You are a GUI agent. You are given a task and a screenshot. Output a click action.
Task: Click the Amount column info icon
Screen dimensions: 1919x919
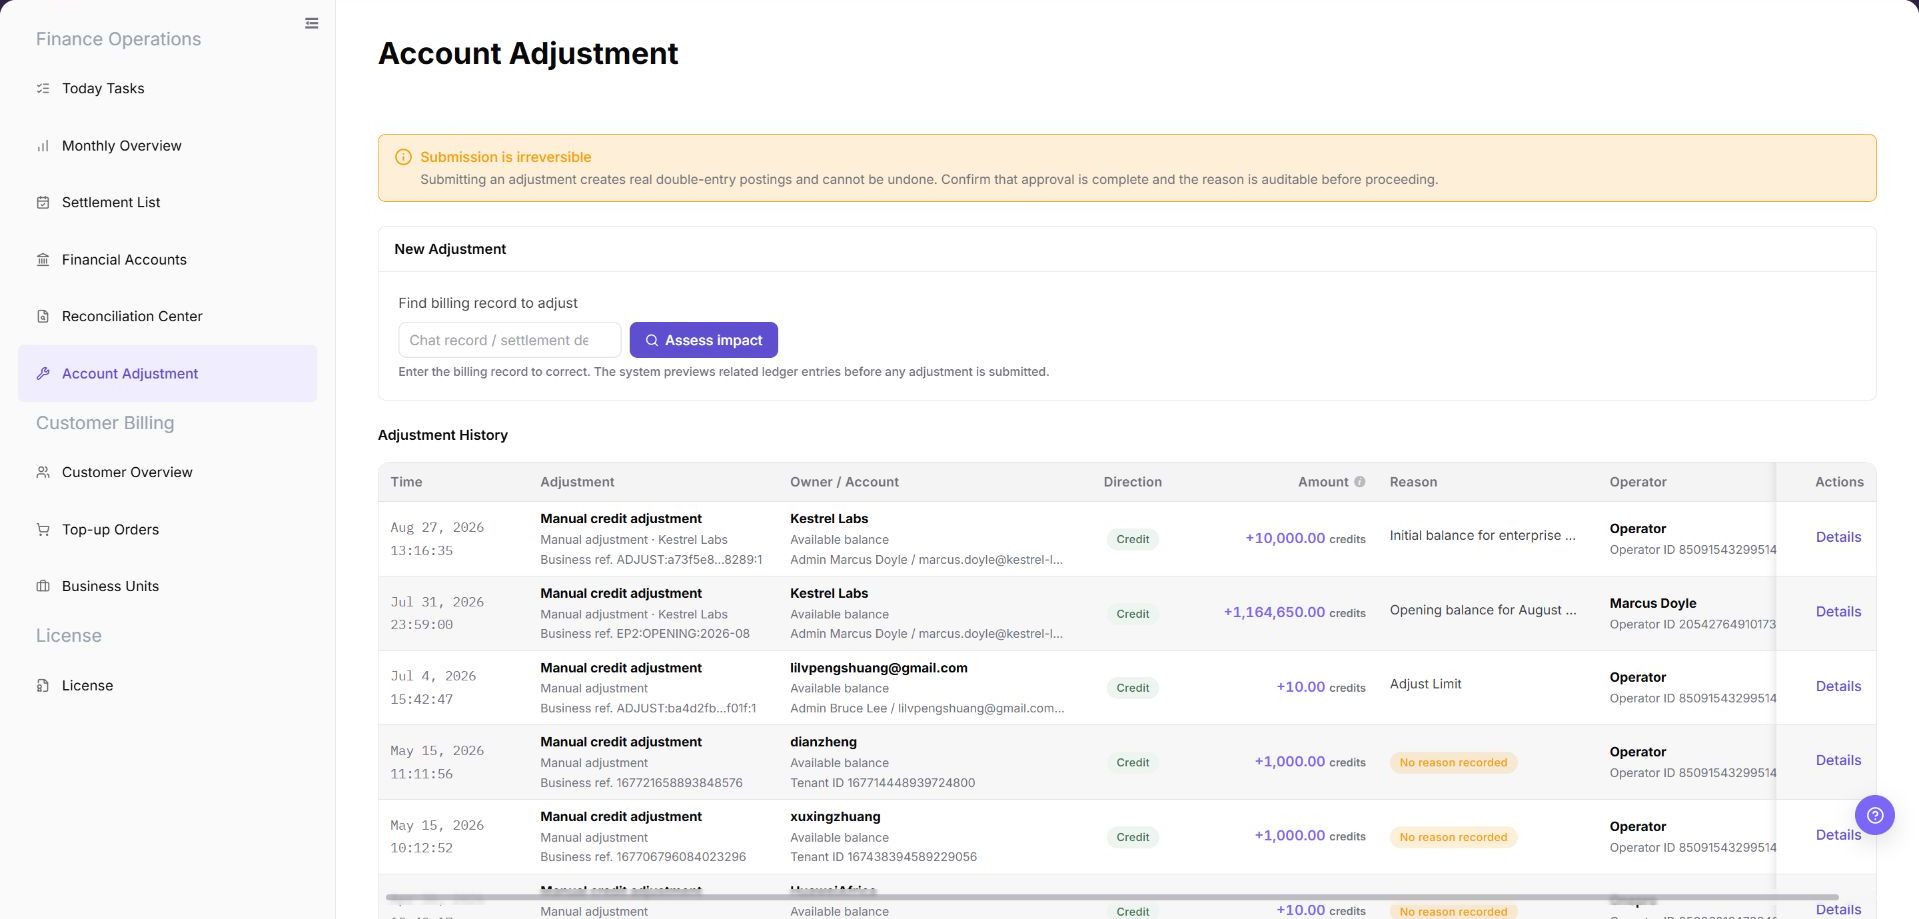point(1360,482)
